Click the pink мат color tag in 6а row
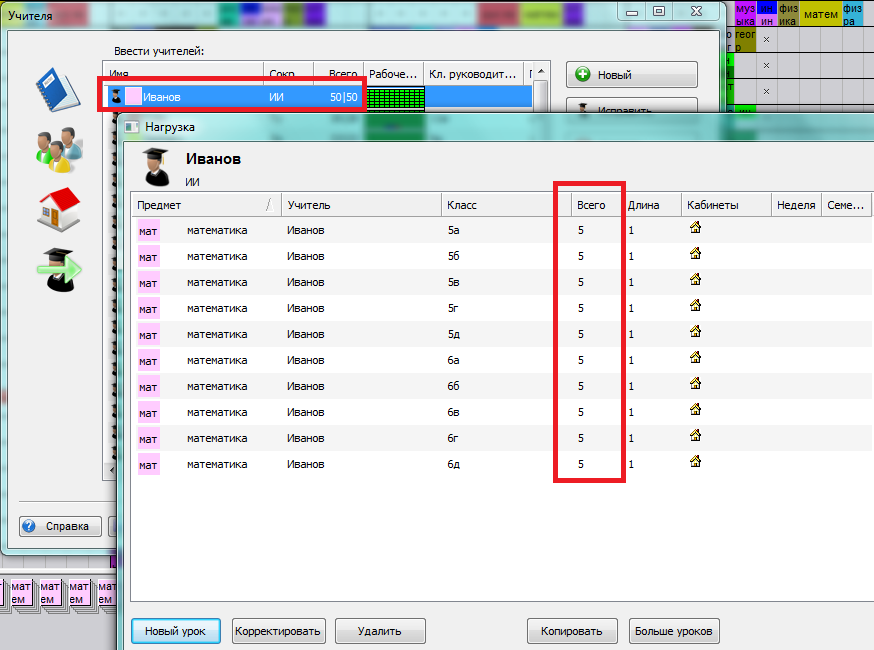The height and width of the screenshot is (650, 874). (148, 360)
